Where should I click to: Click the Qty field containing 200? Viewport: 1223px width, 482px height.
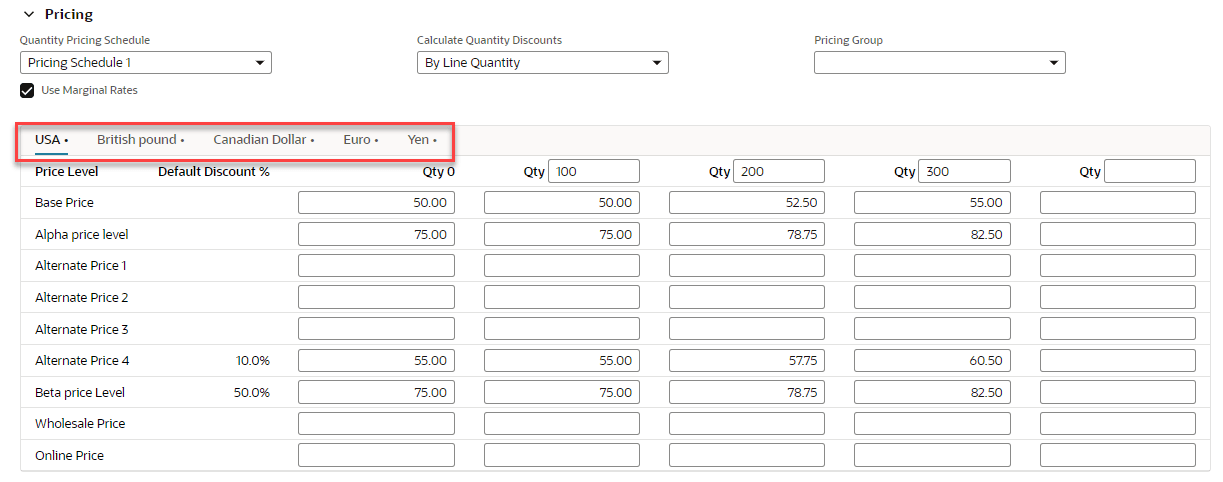pos(779,171)
